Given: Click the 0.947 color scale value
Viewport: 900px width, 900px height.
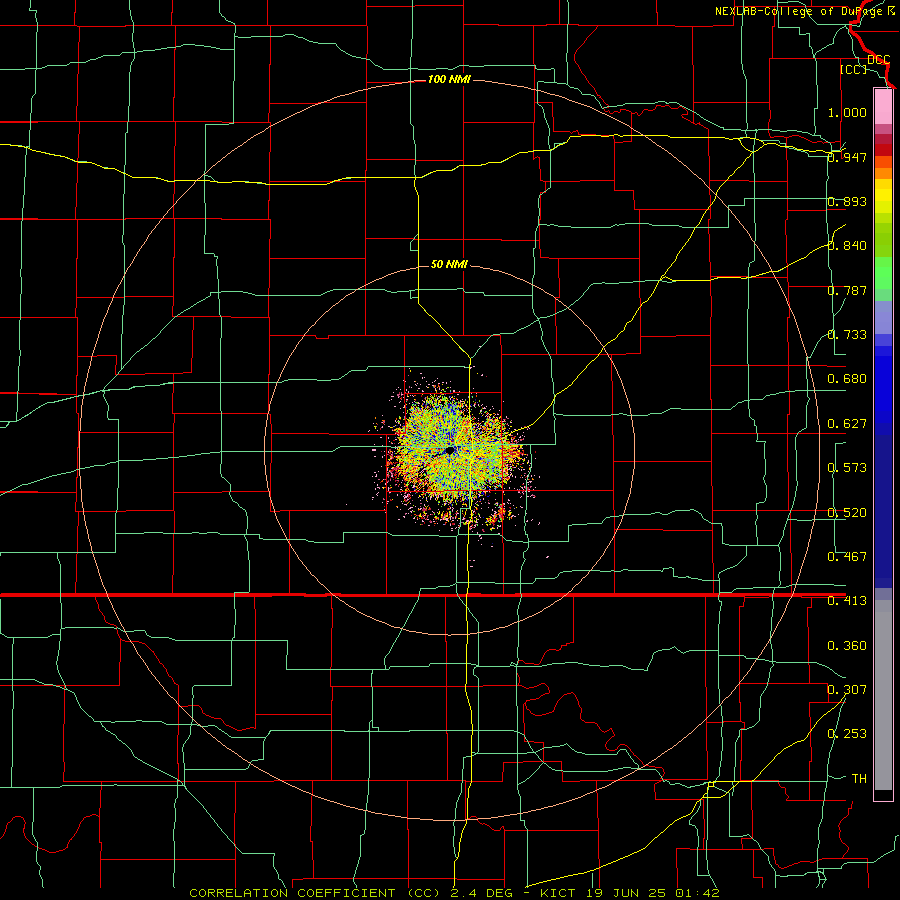Looking at the screenshot, I should tap(847, 157).
